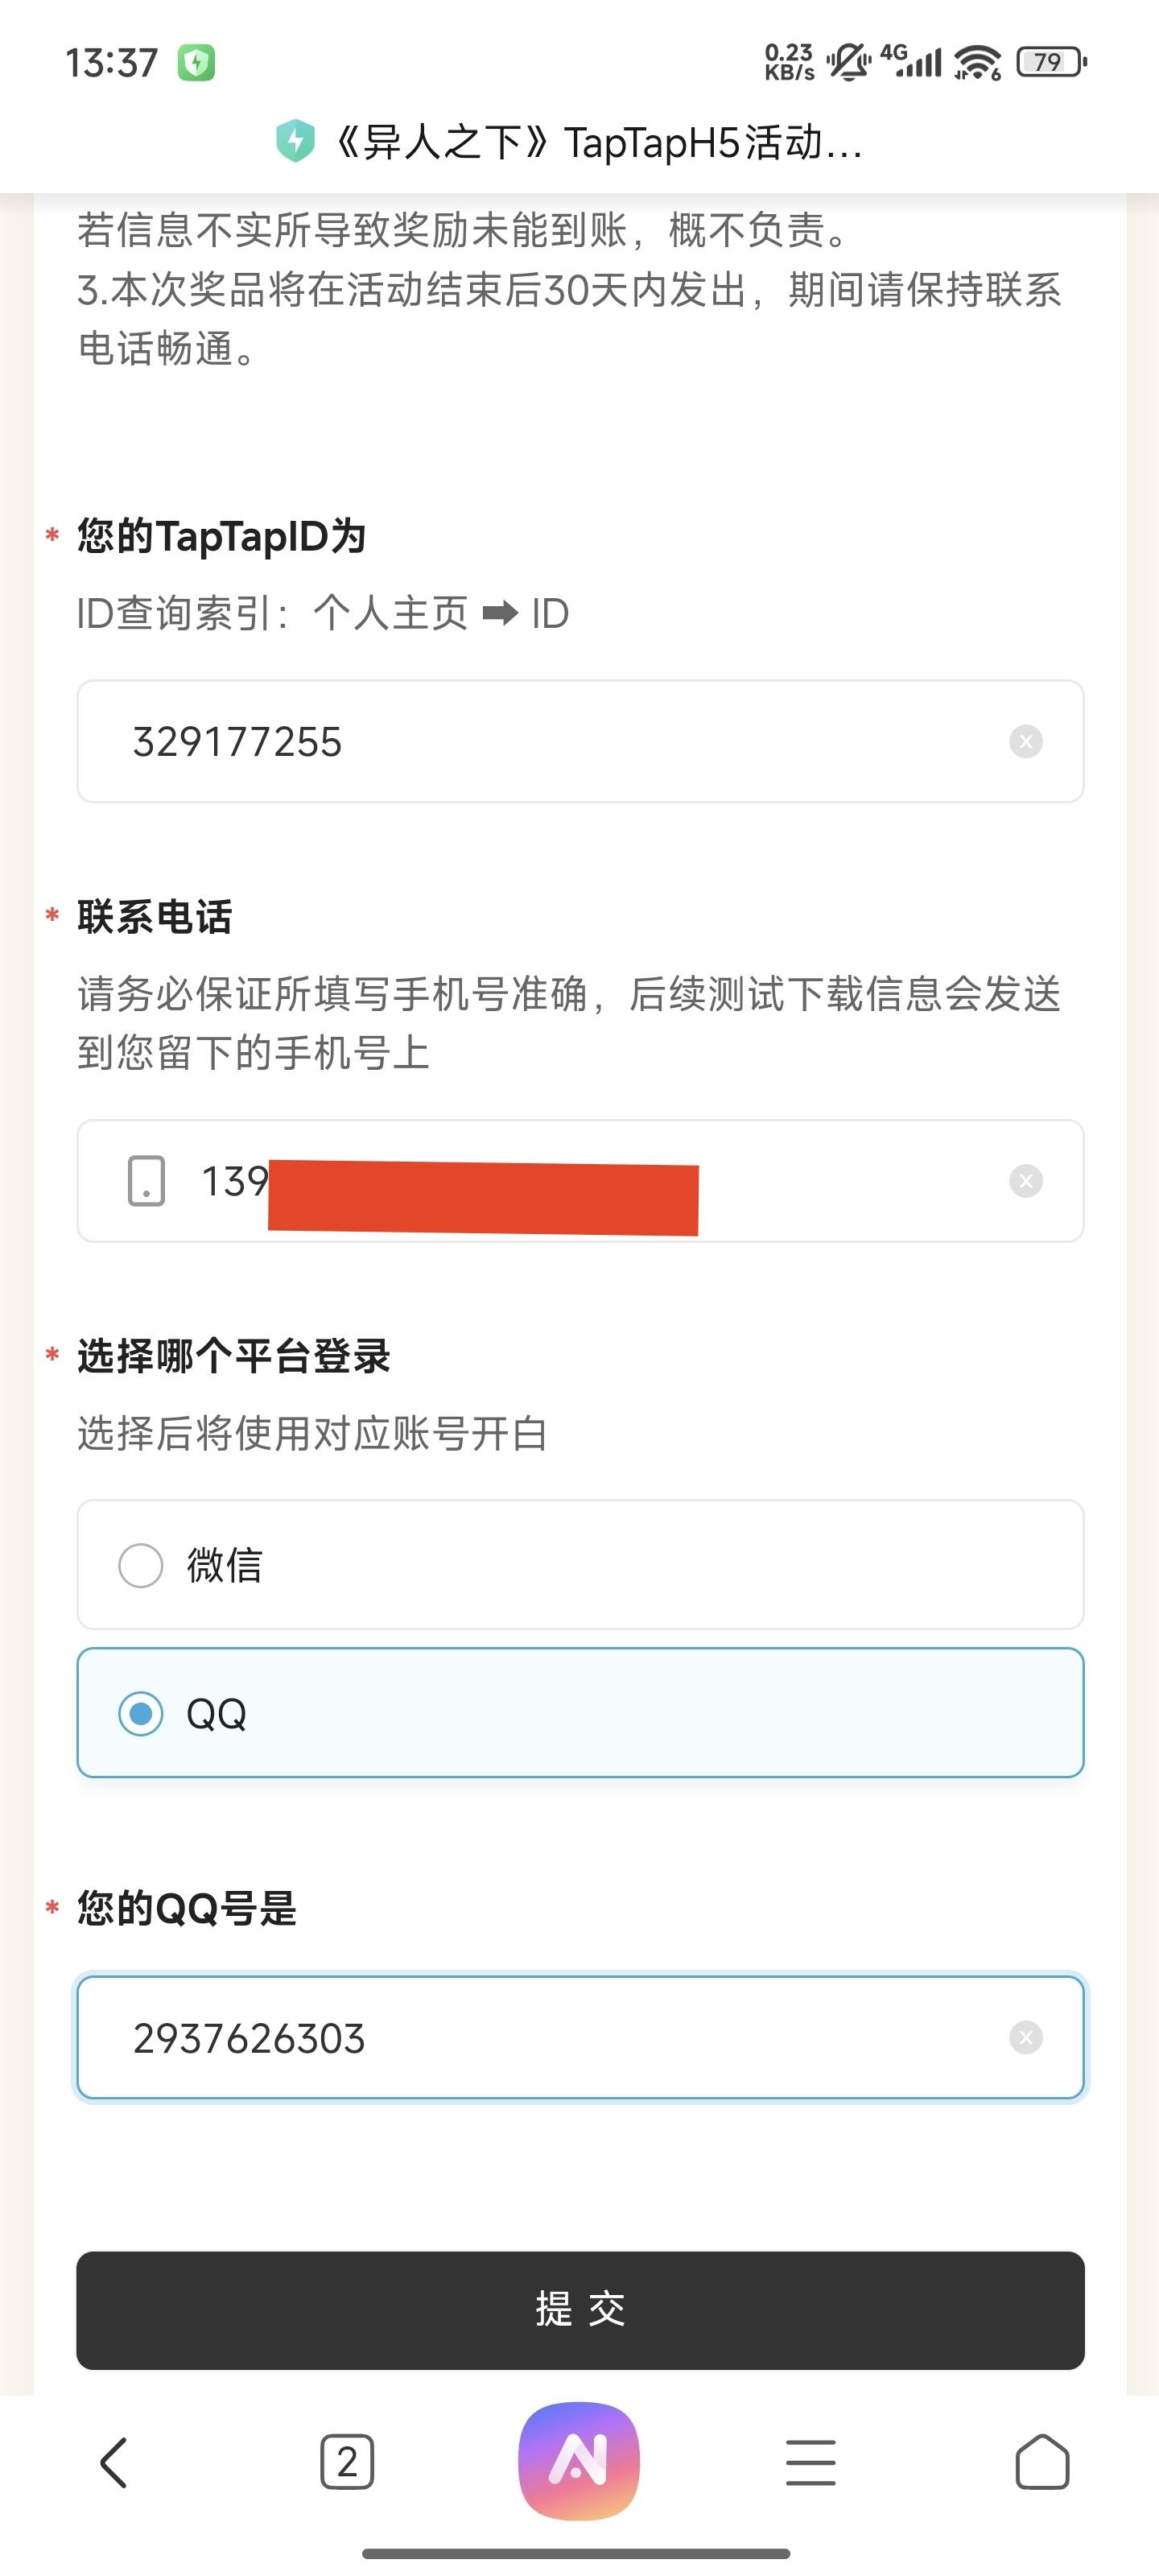The image size is (1159, 2576).
Task: Select the 微信 radio option
Action: tap(580, 1564)
